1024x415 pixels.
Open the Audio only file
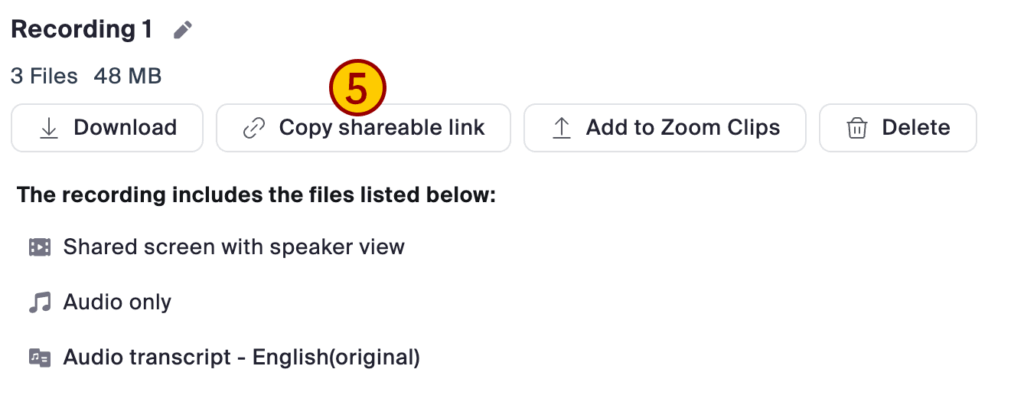(x=117, y=302)
